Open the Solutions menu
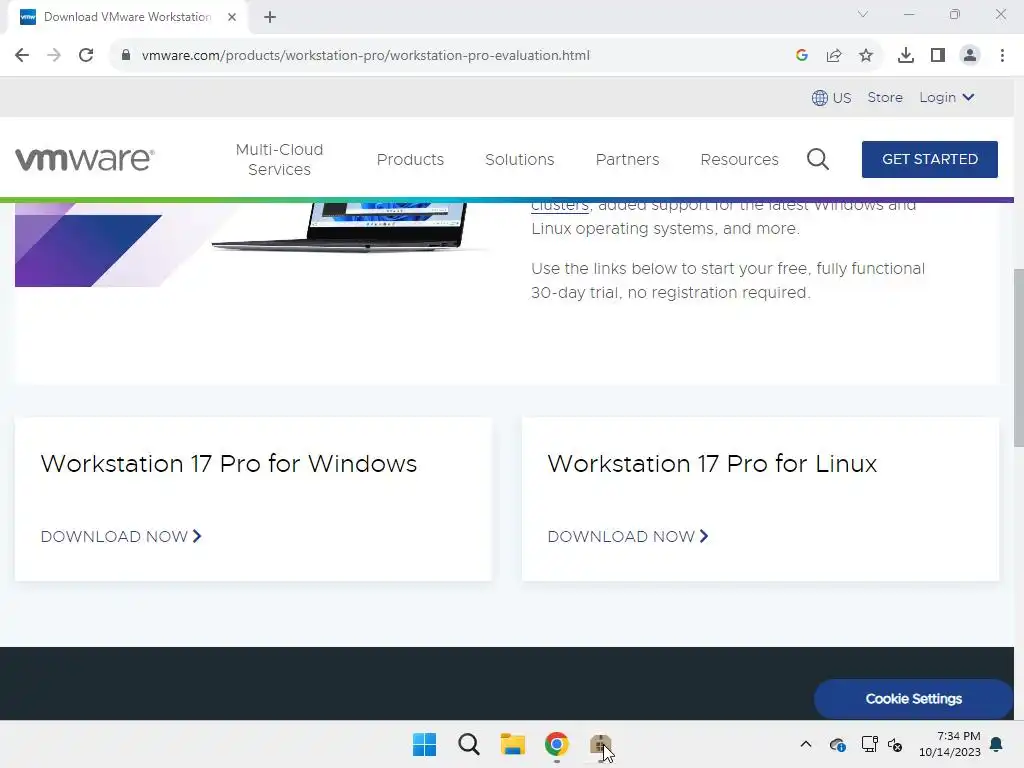1024x768 pixels. pyautogui.click(x=520, y=159)
